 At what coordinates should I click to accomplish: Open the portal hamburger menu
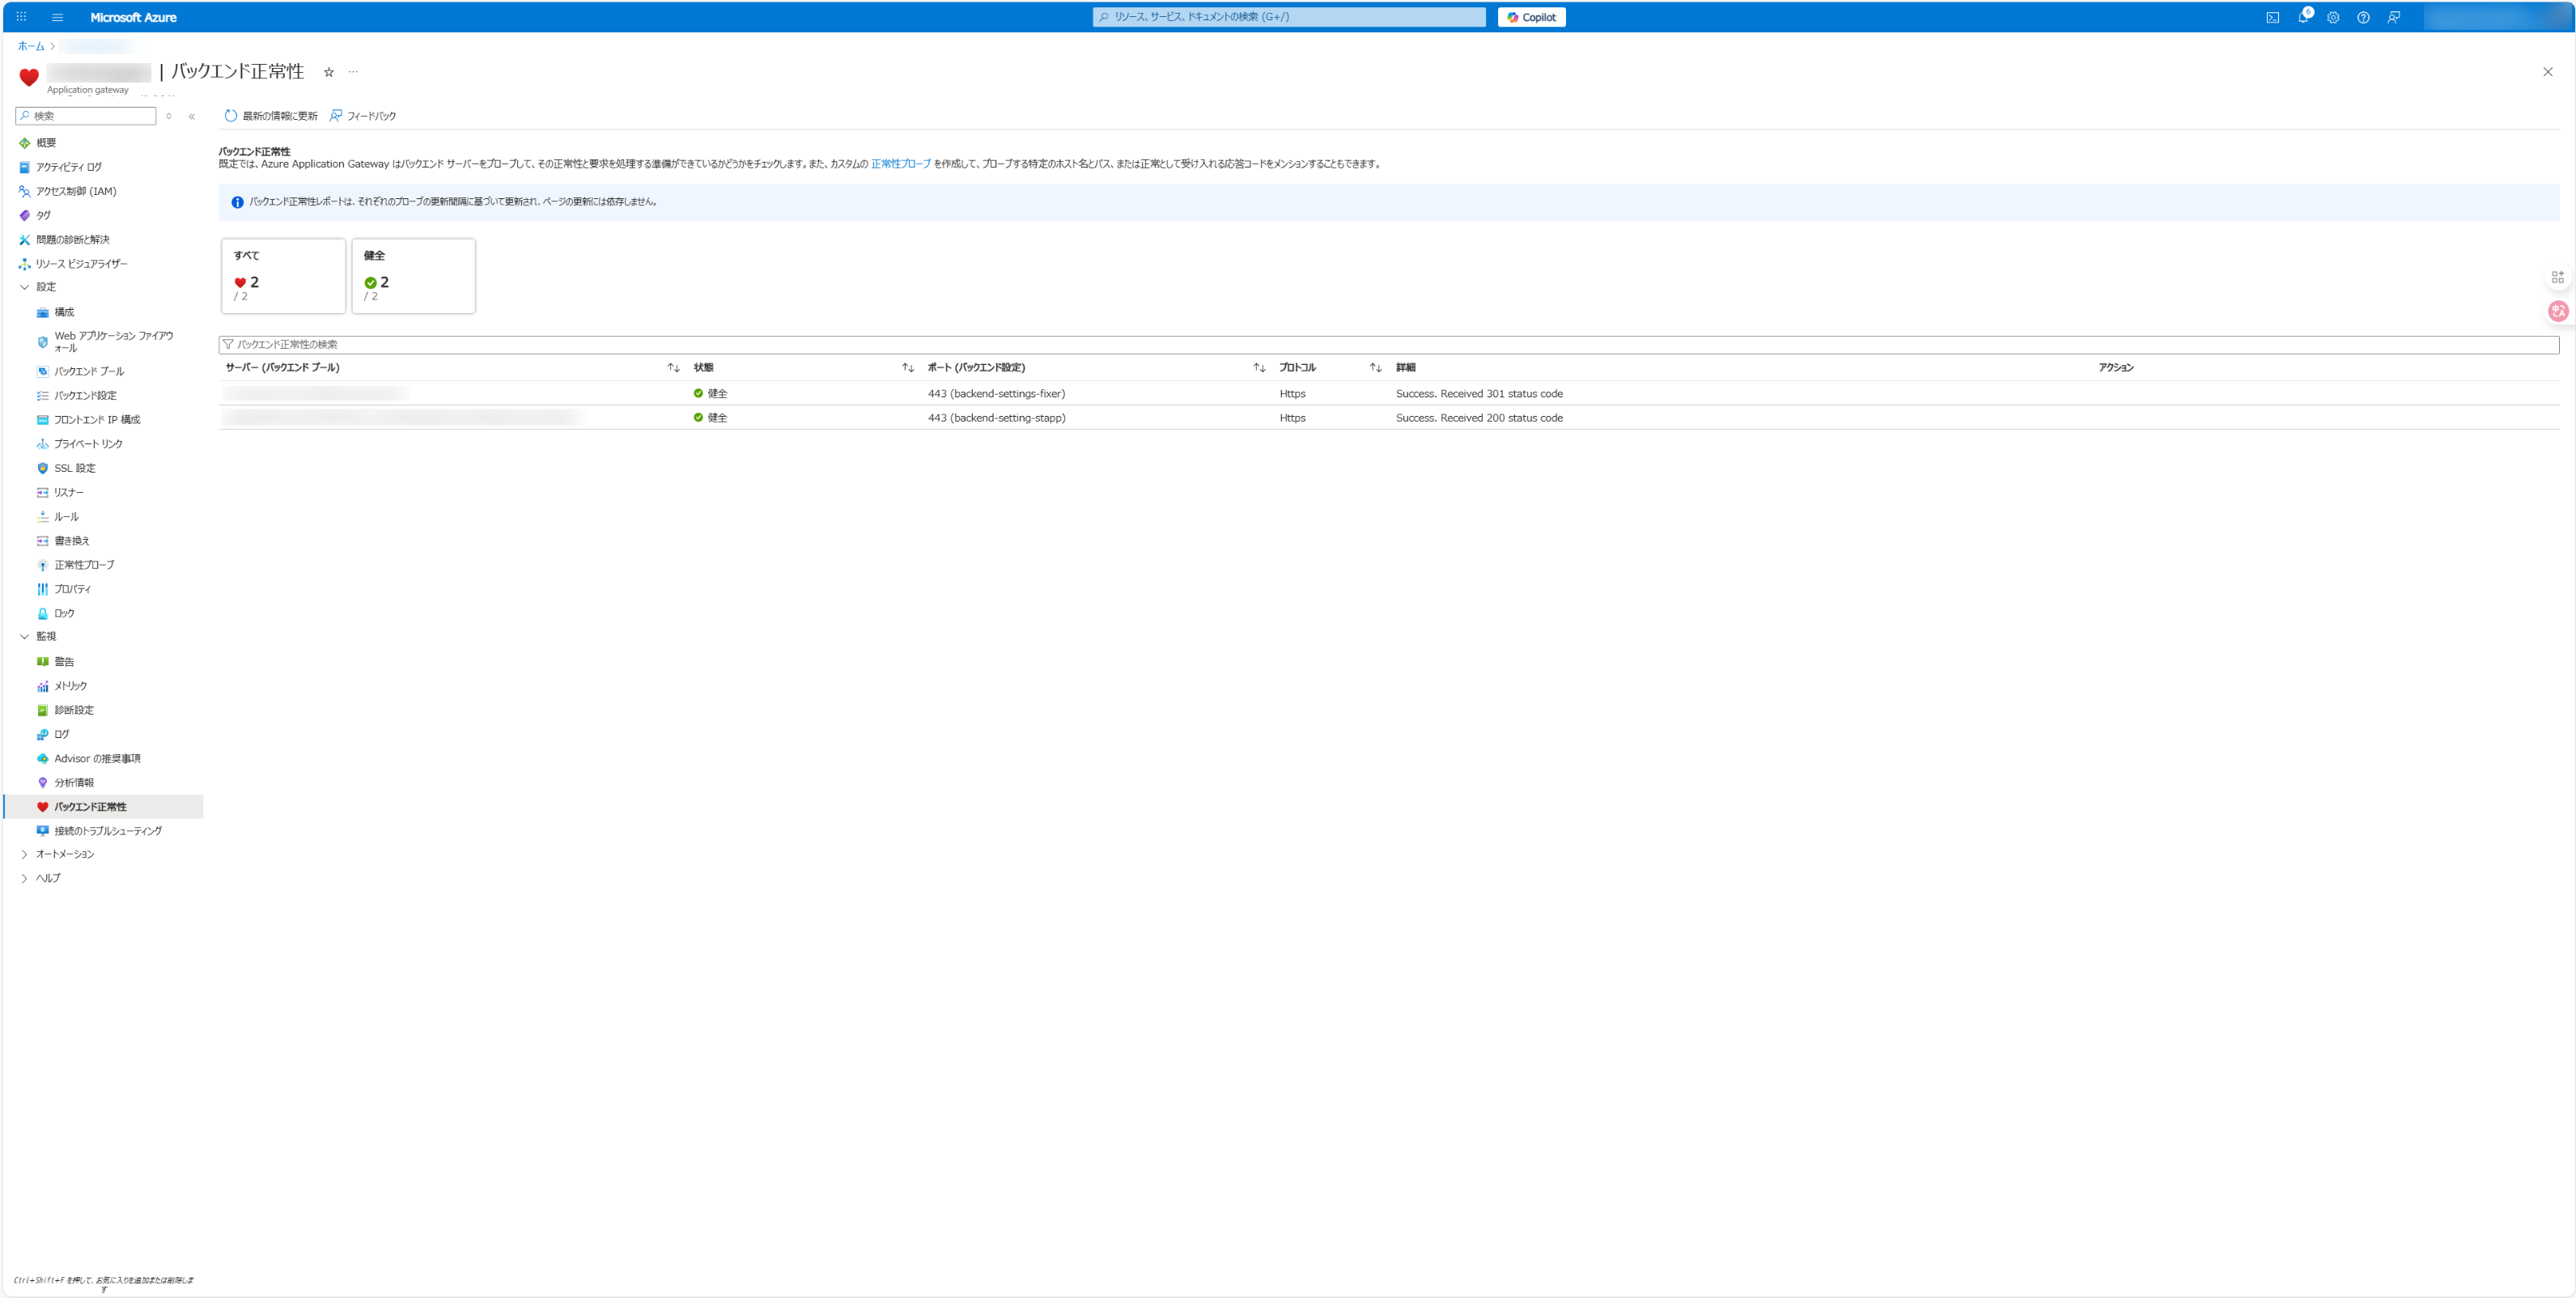point(57,17)
